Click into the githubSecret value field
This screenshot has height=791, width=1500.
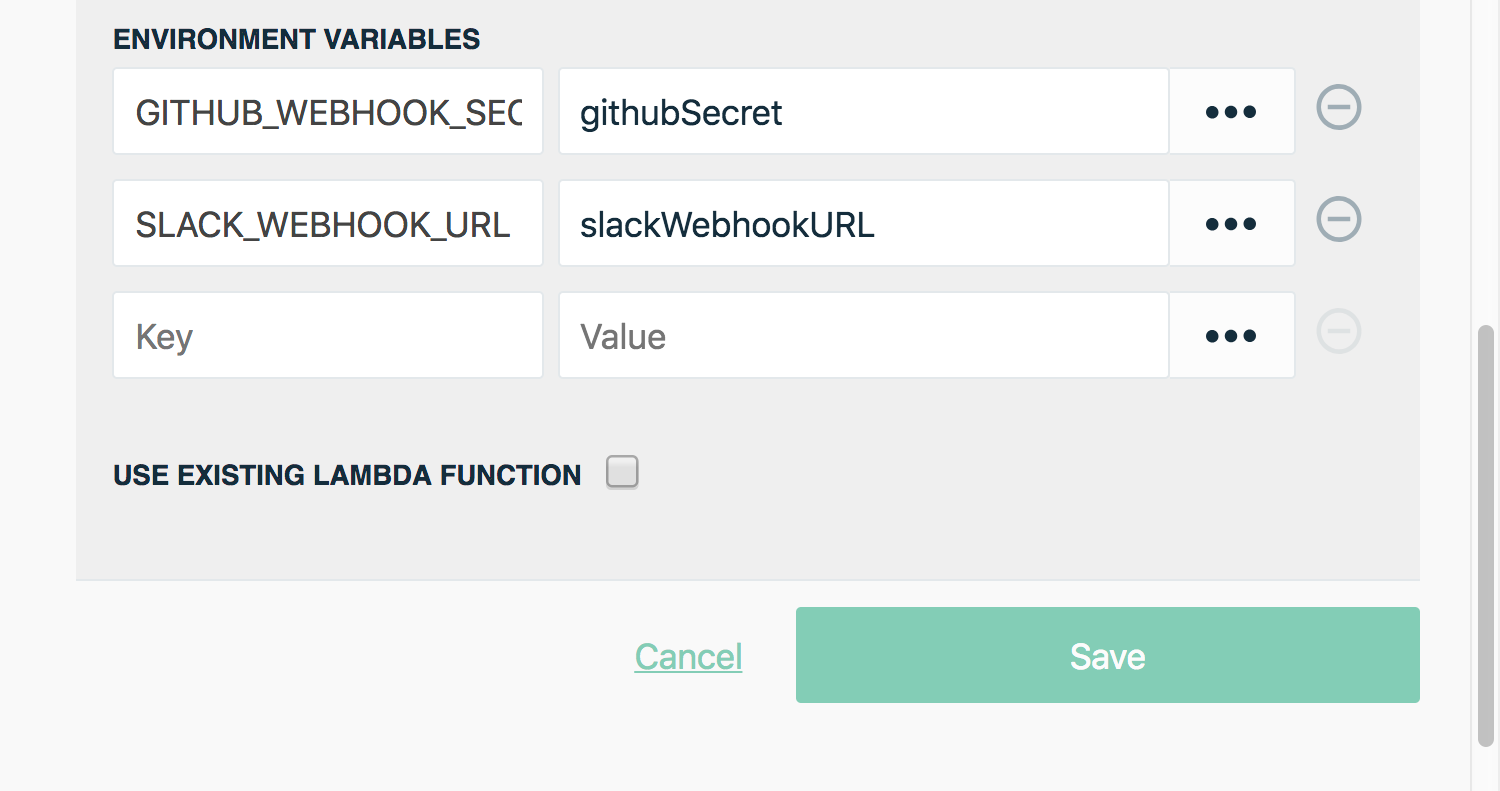[x=863, y=111]
